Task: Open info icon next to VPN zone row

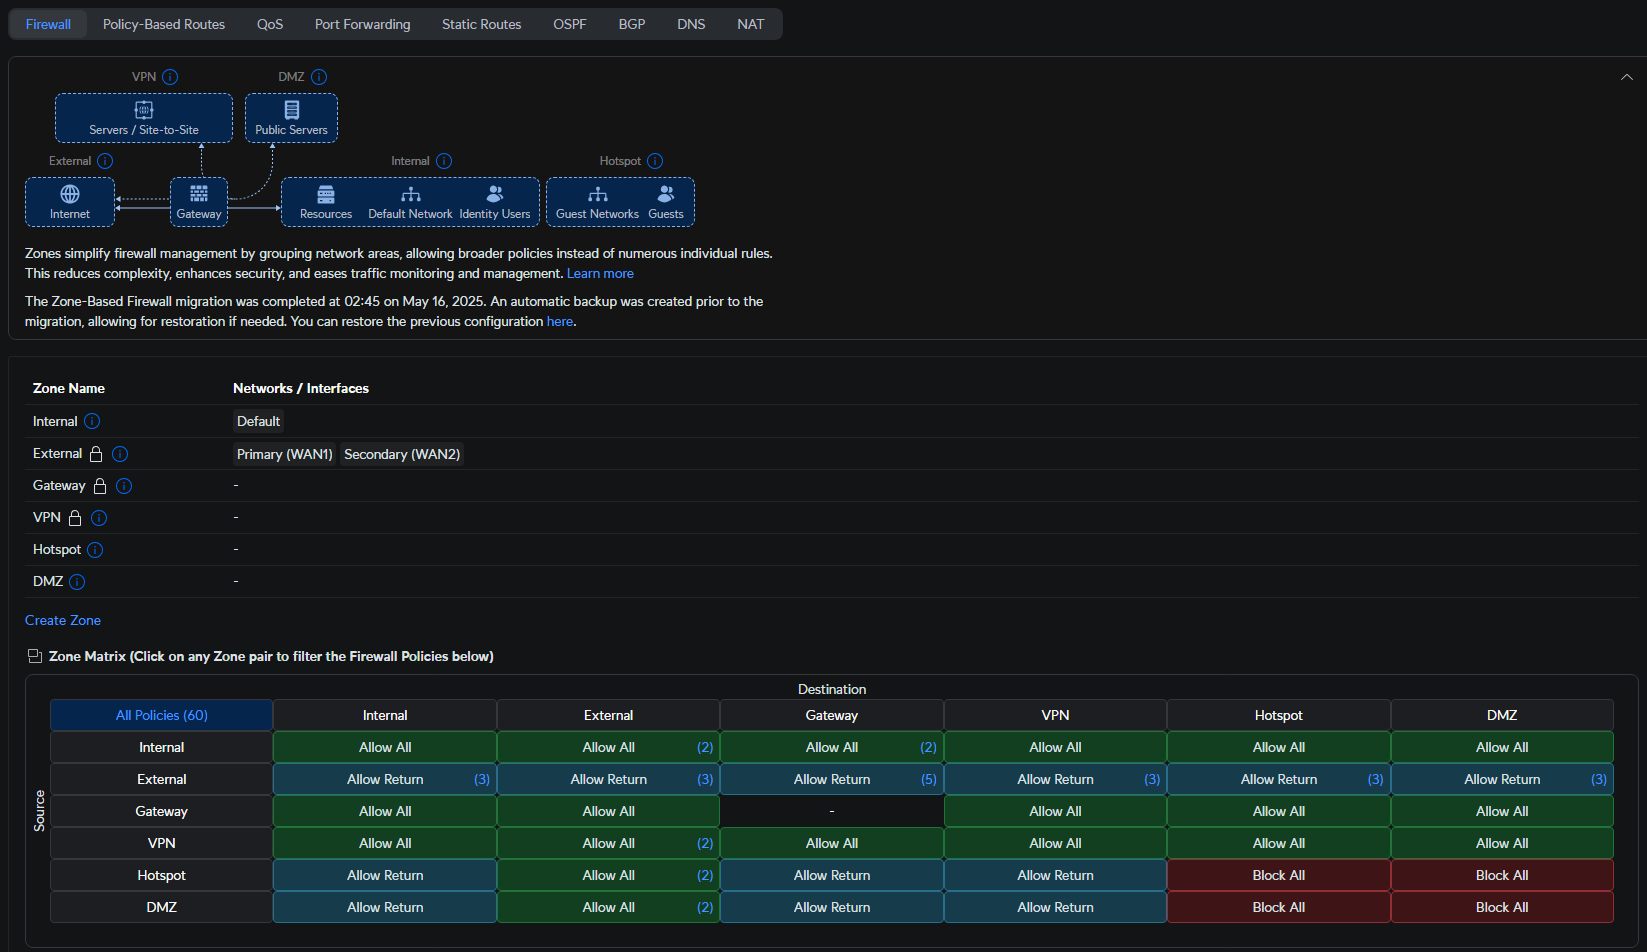Action: pos(99,518)
